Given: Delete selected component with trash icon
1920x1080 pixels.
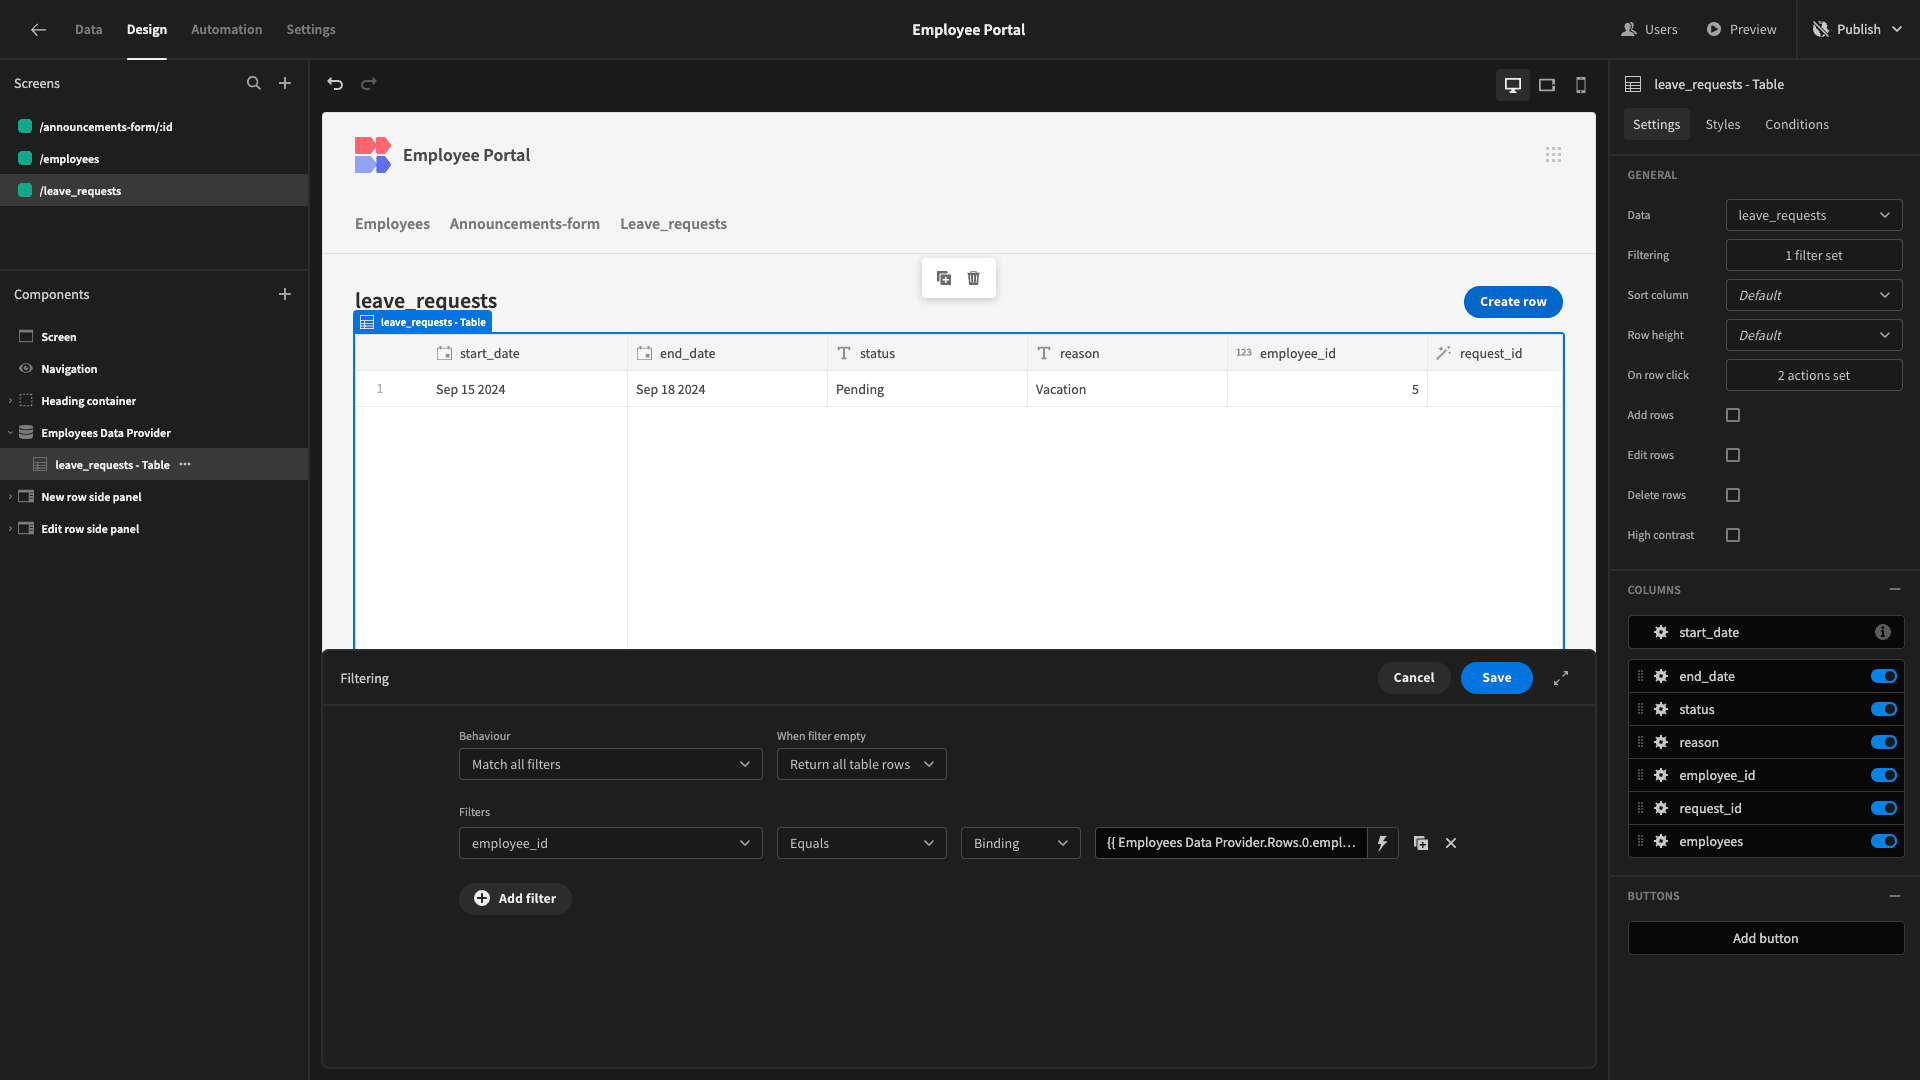Looking at the screenshot, I should click(x=974, y=278).
